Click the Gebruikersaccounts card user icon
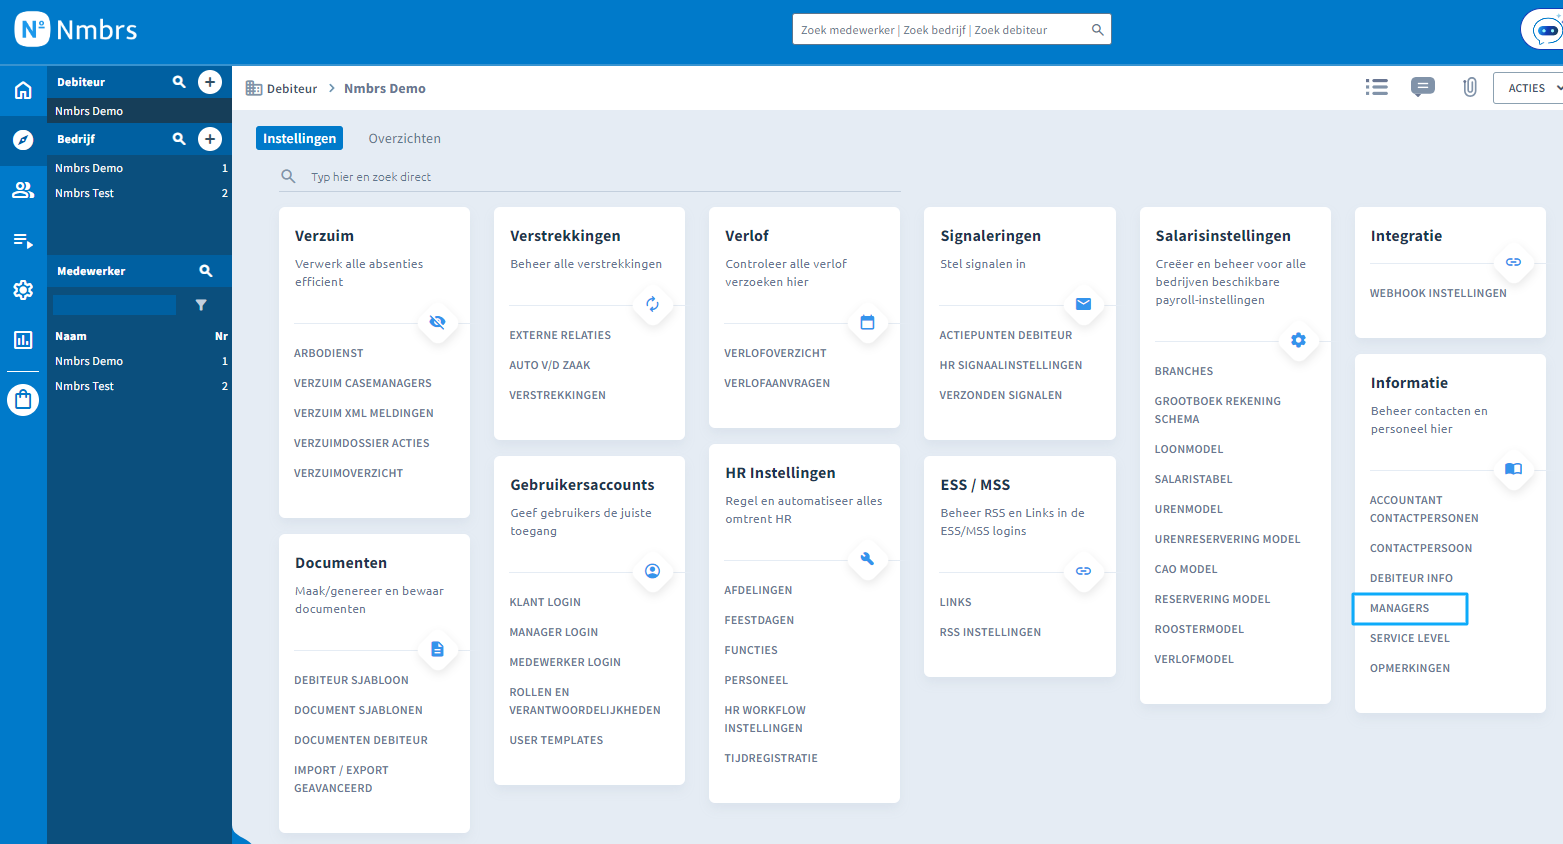Viewport: 1563px width, 844px height. [652, 571]
